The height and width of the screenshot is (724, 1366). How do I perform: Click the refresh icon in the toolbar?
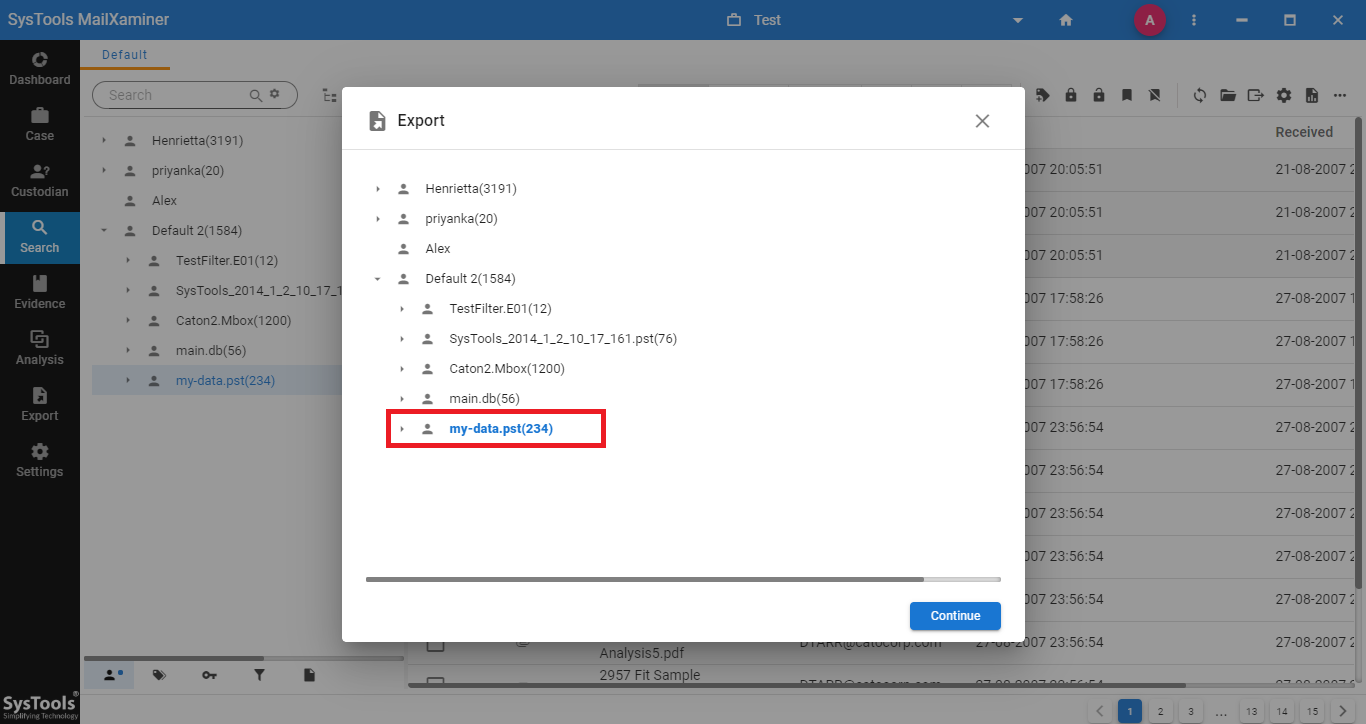[1200, 95]
